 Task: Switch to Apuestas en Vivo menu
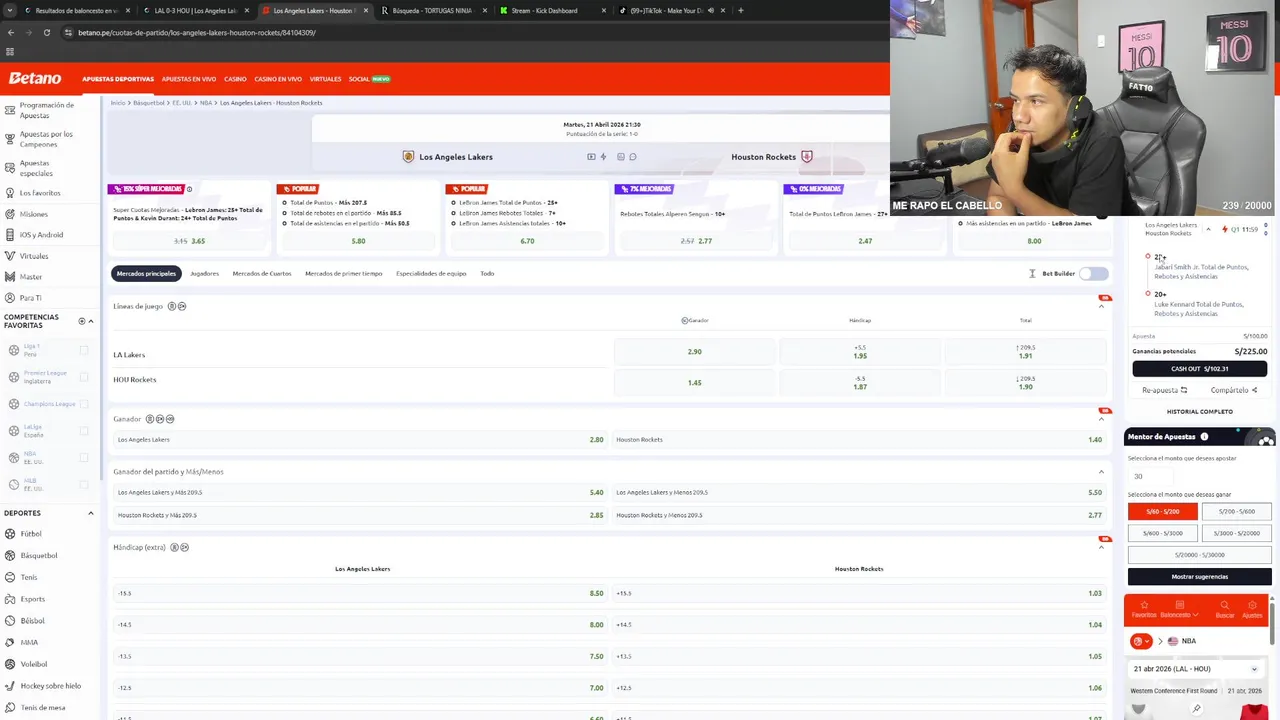coord(189,79)
